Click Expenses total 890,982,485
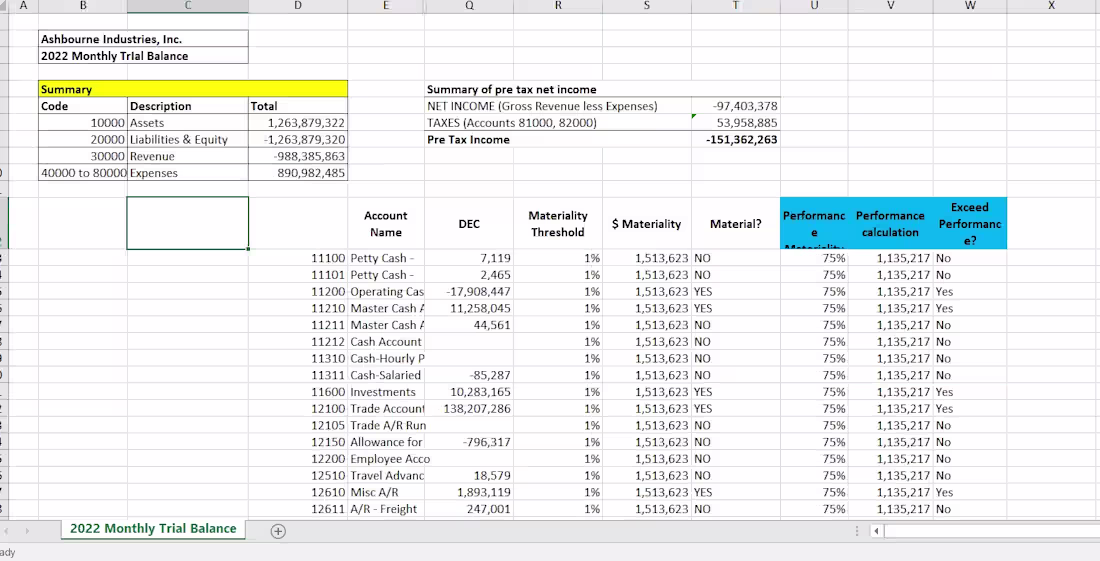The height and width of the screenshot is (561, 1100). tap(297, 173)
